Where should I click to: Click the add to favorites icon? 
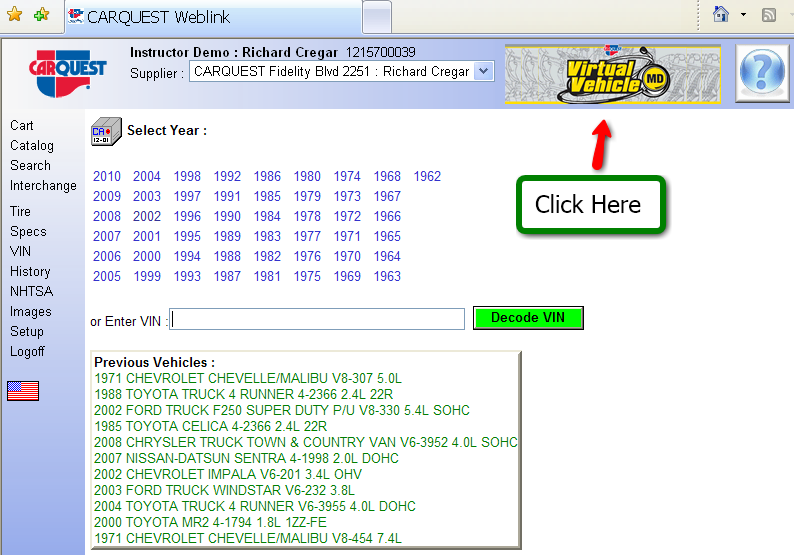coord(42,14)
